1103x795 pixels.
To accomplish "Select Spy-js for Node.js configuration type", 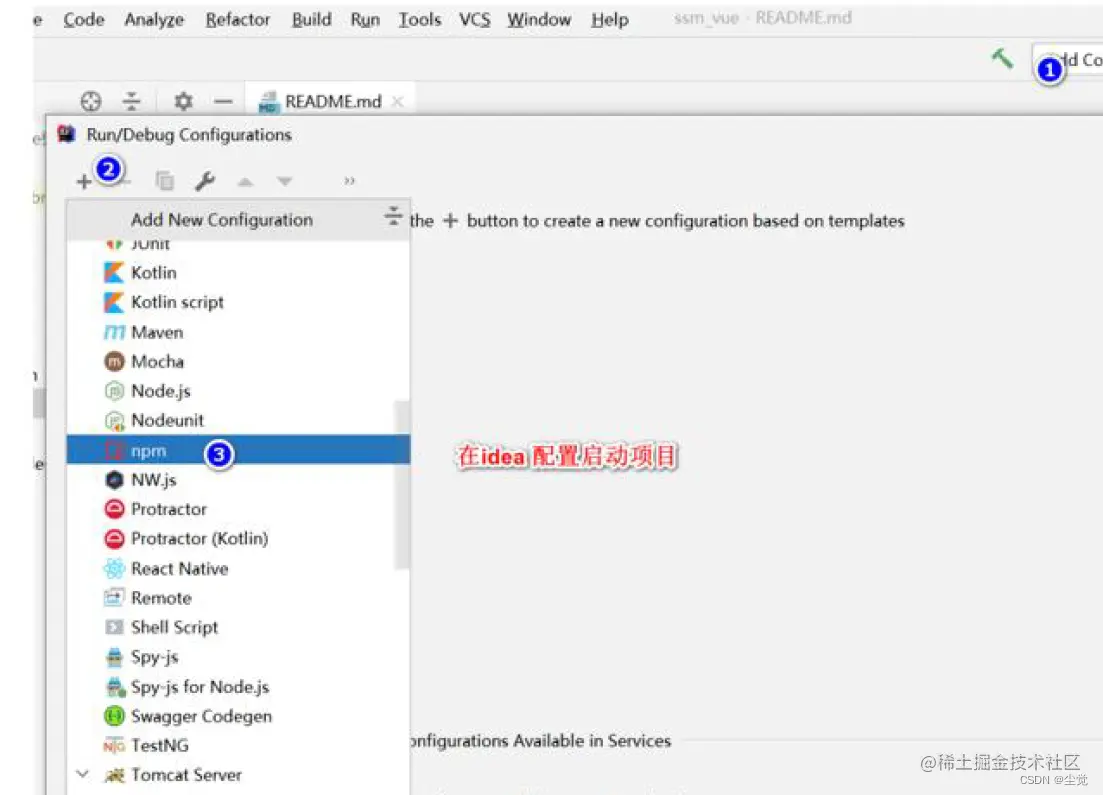I will [x=238, y=687].
